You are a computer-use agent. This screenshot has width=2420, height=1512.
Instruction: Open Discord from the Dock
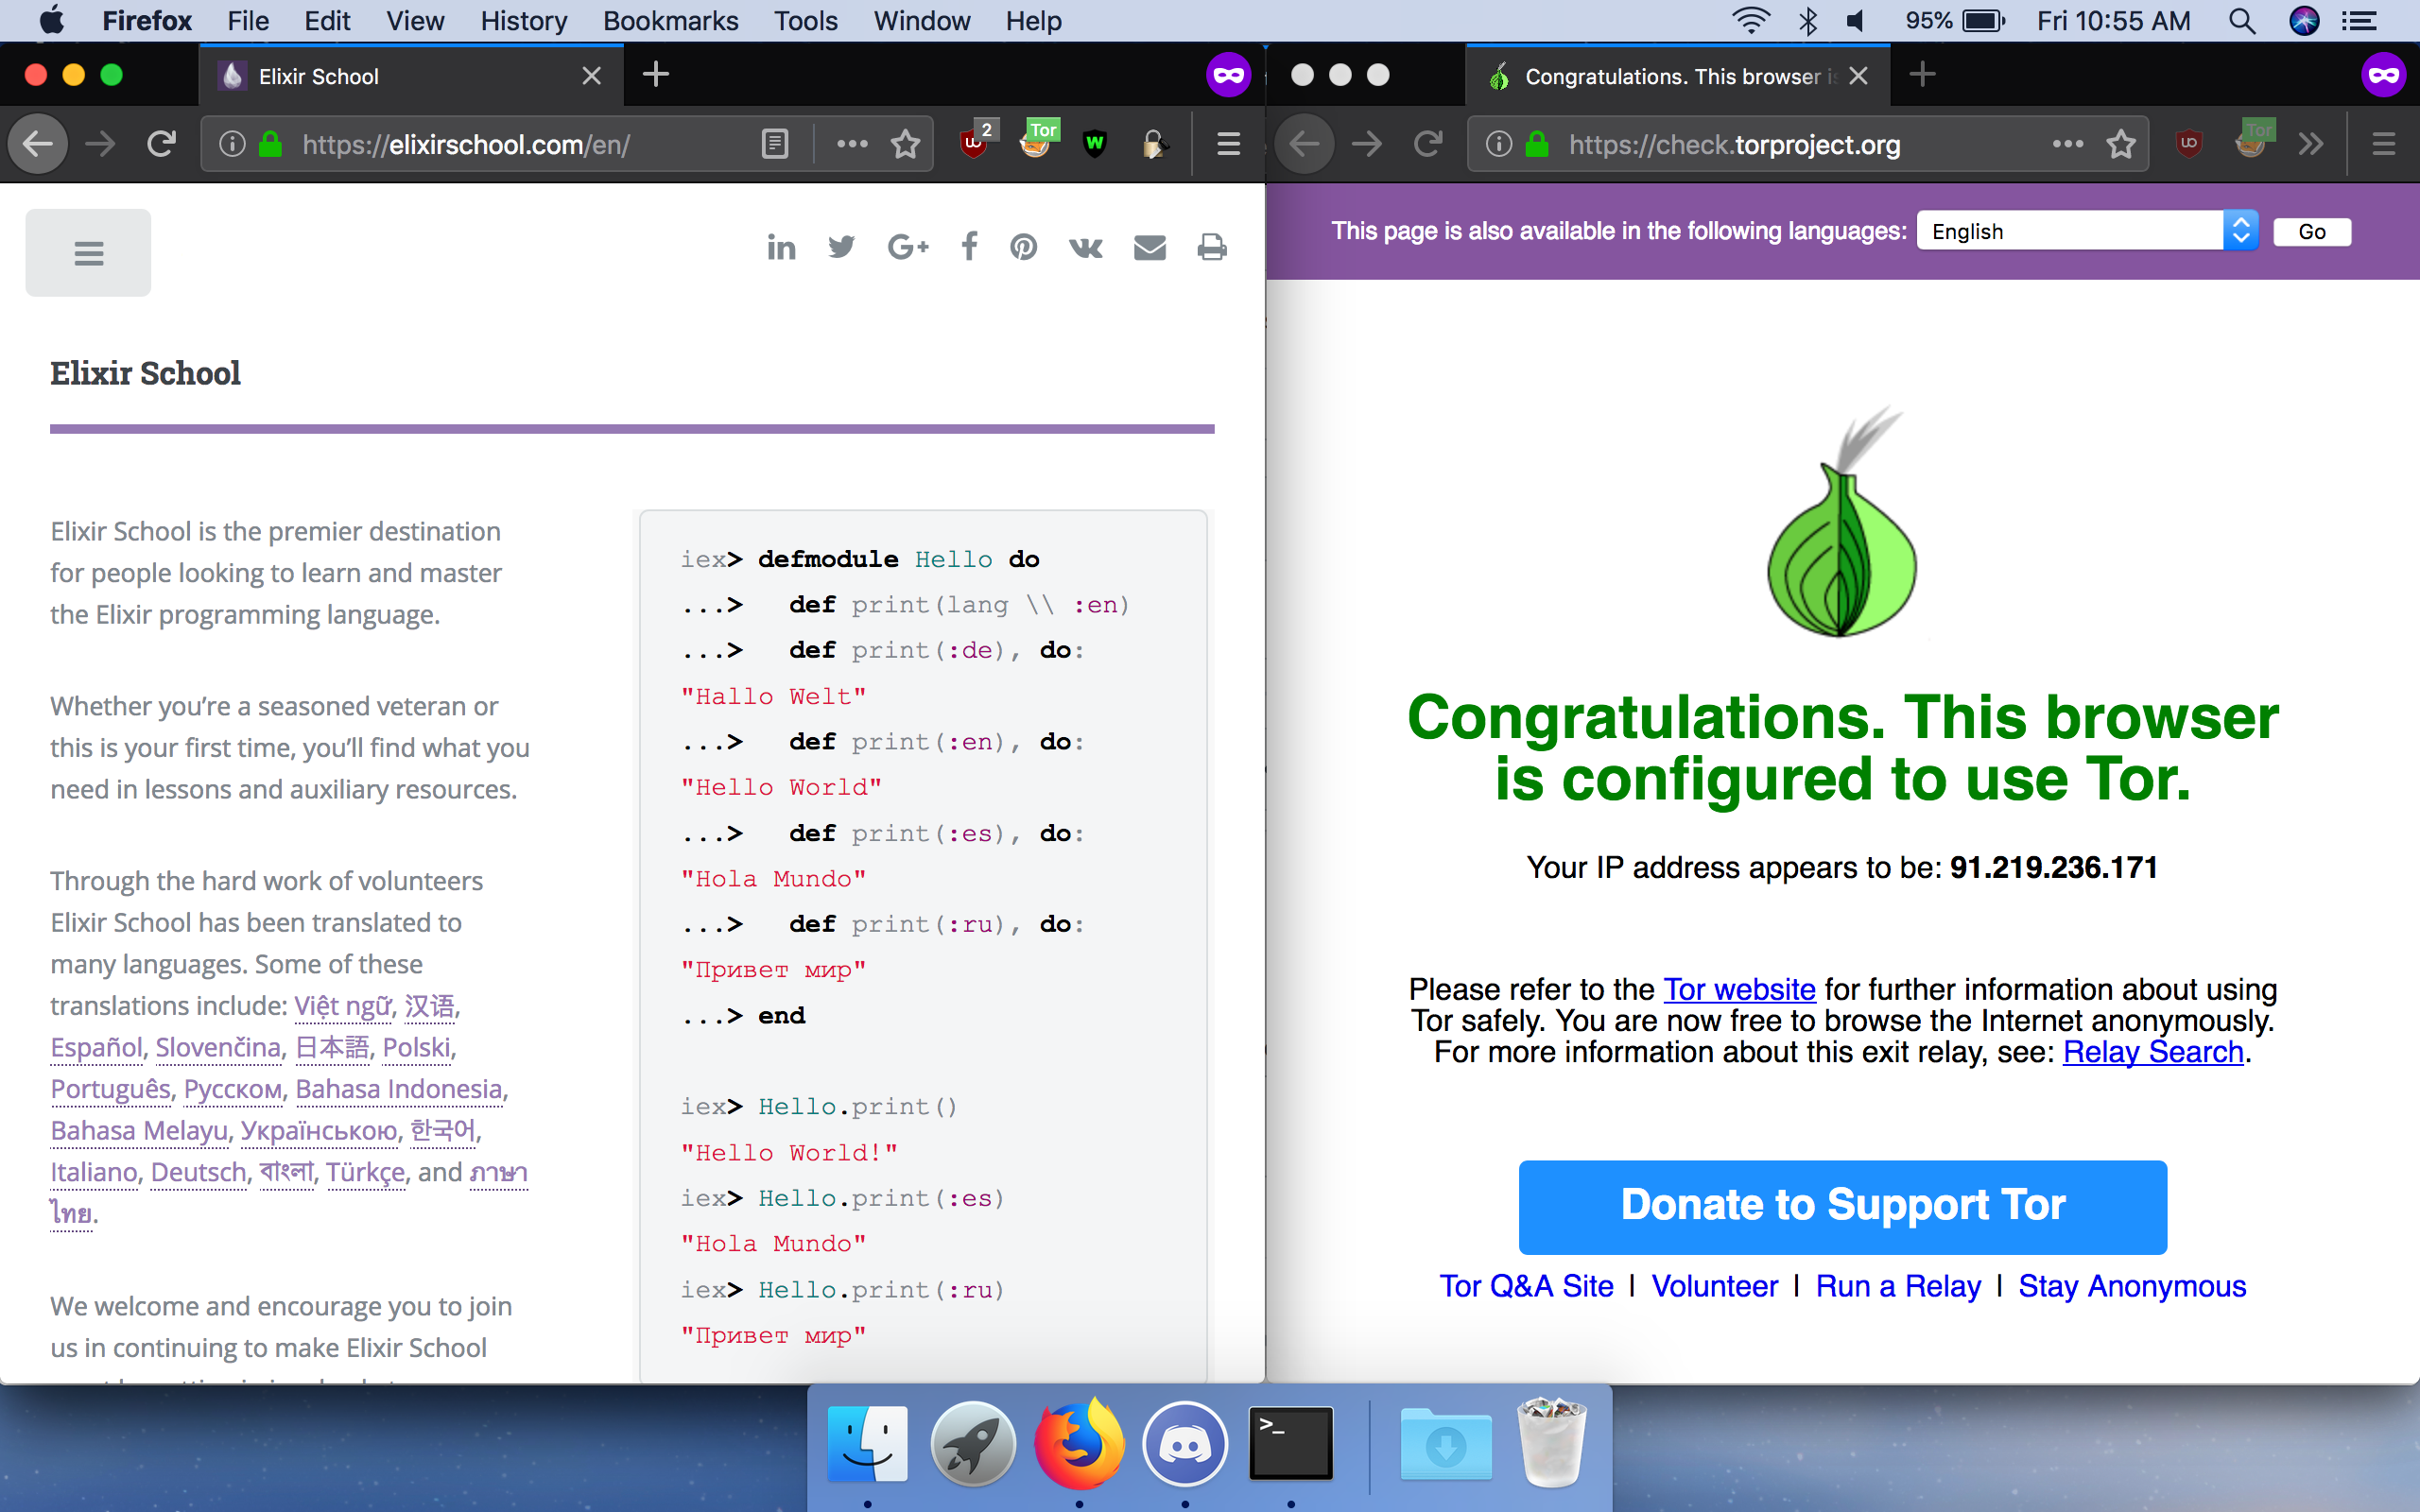tap(1185, 1444)
